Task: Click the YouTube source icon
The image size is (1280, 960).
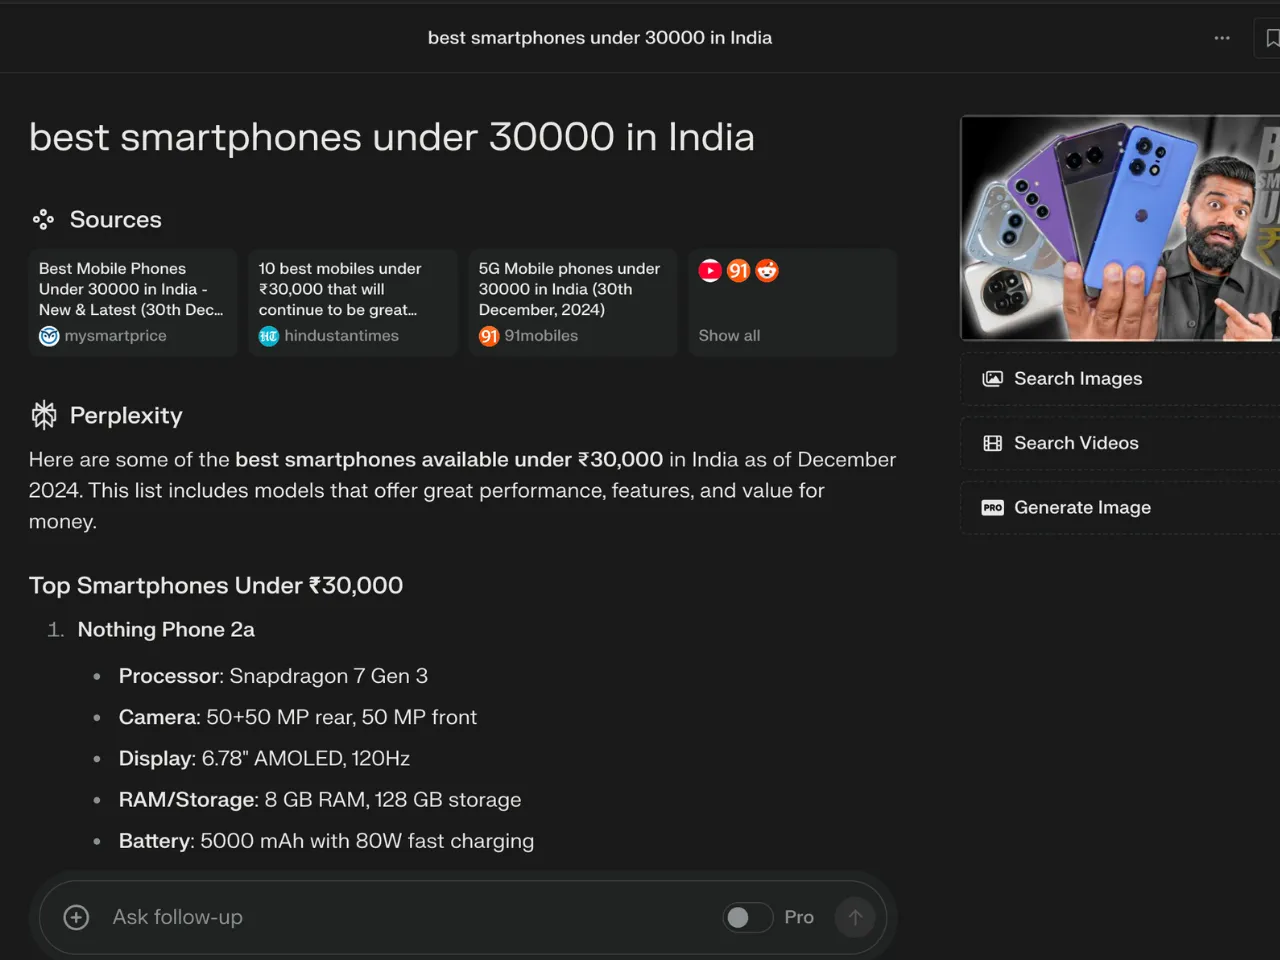Action: 710,270
